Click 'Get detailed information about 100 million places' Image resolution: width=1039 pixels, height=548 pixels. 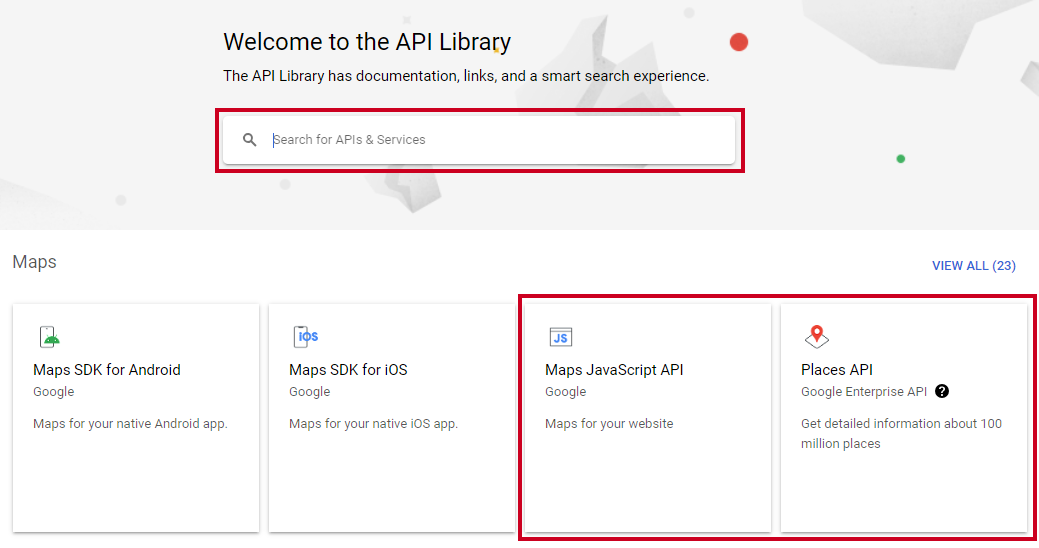tap(901, 433)
